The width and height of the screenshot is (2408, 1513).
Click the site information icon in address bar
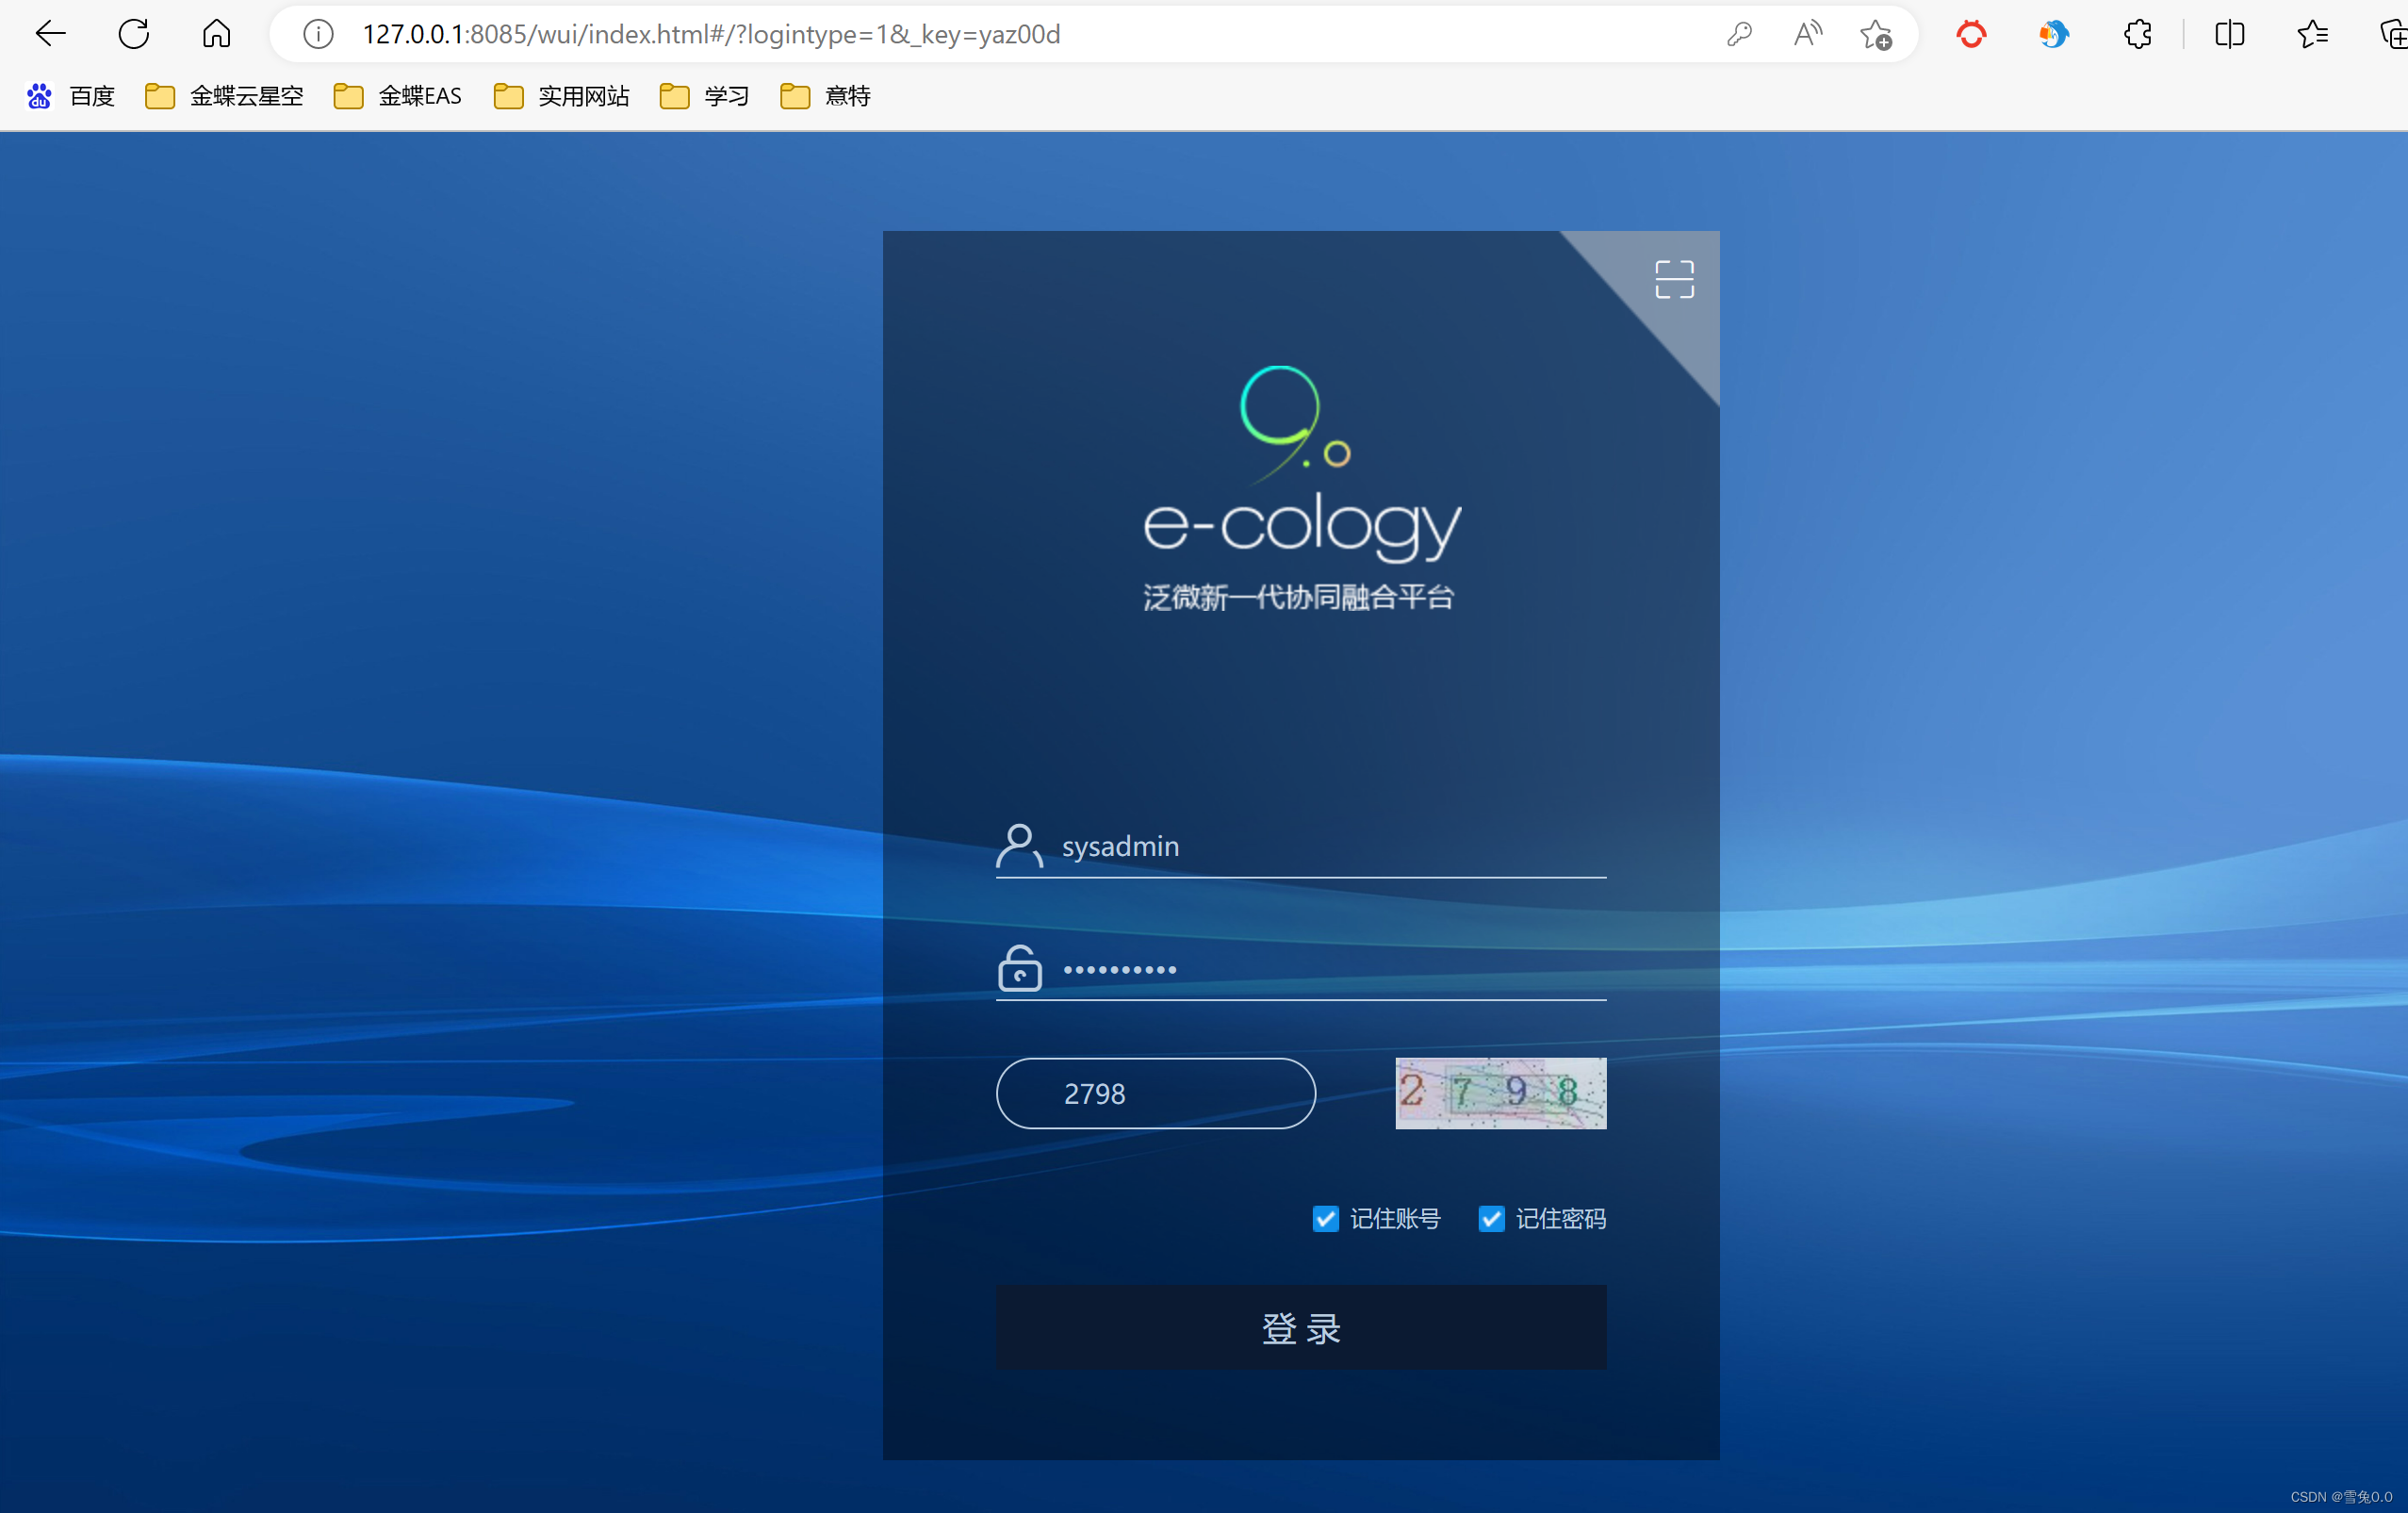[318, 34]
